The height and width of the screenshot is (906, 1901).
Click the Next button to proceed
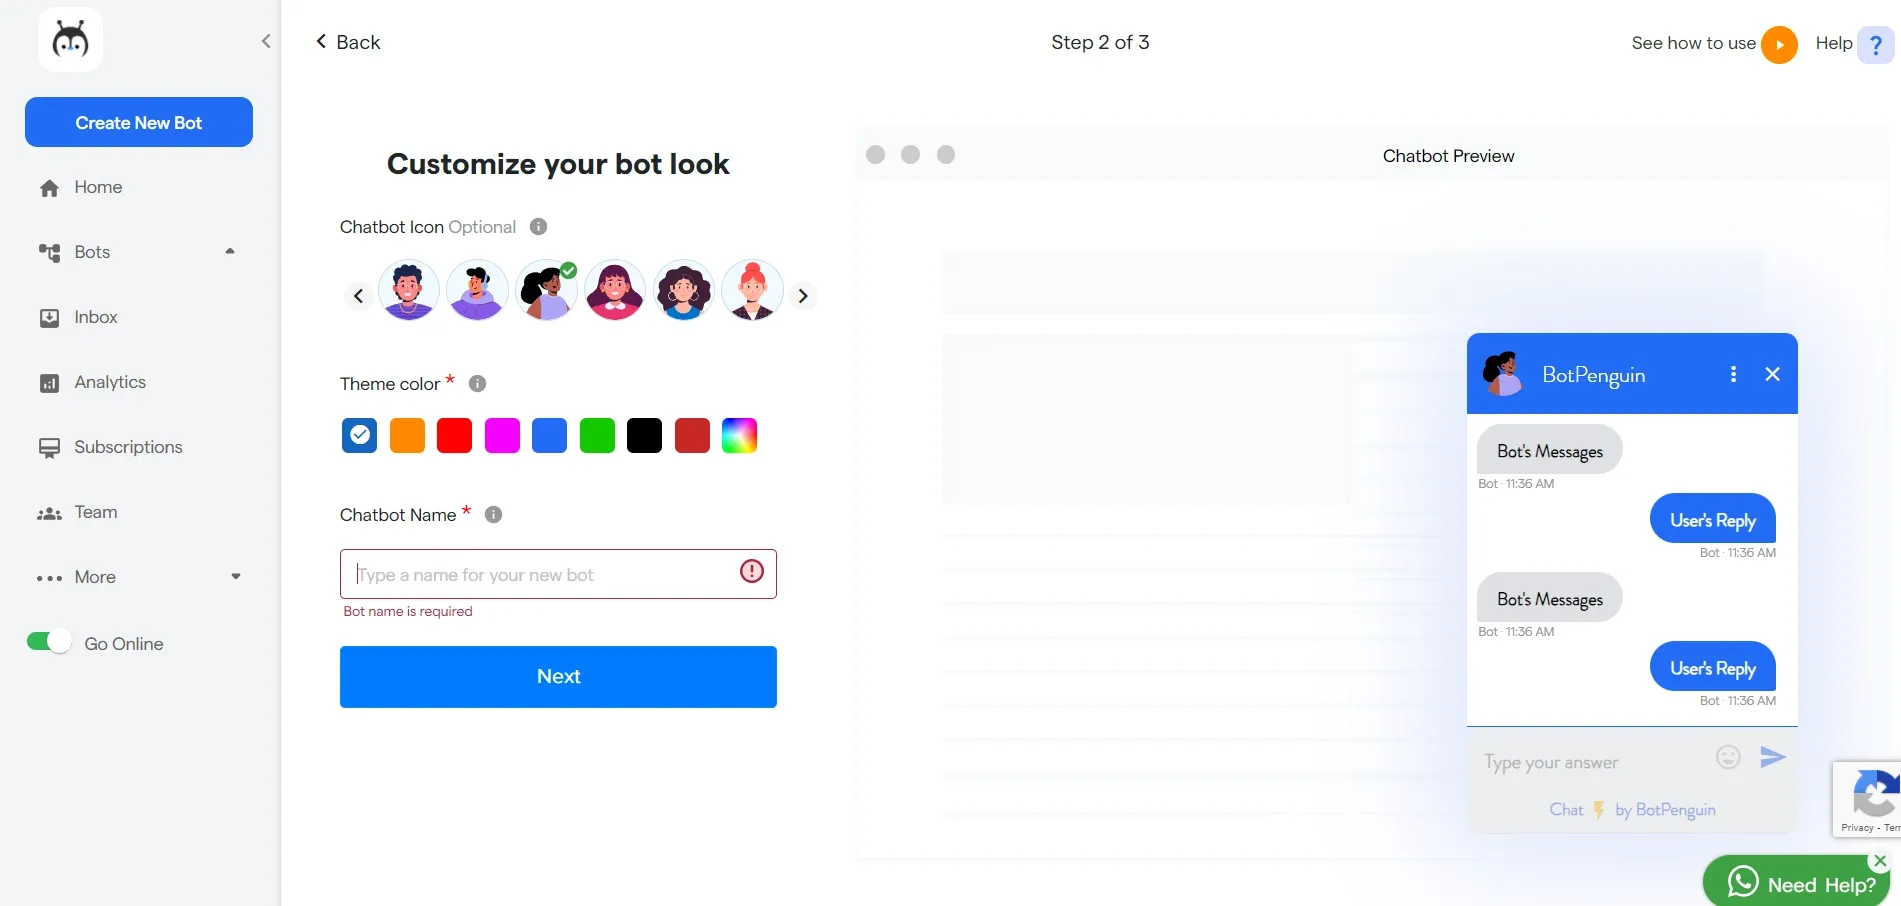coord(558,676)
